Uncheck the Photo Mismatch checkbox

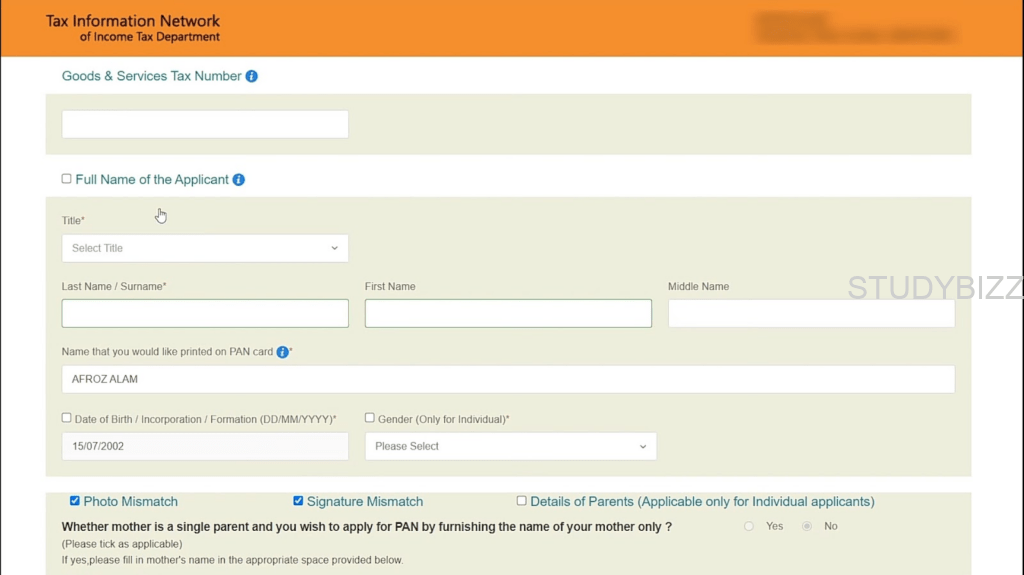click(x=75, y=501)
